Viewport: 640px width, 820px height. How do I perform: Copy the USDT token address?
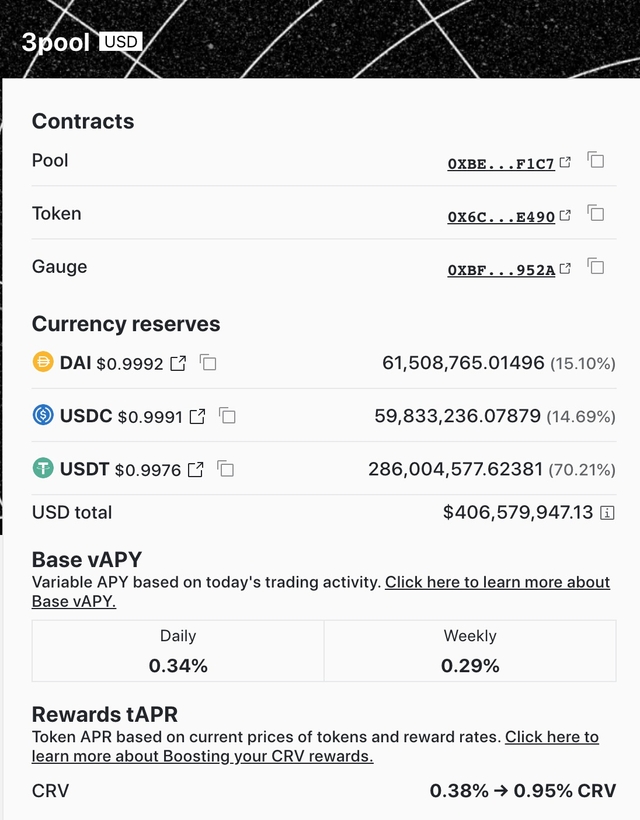(226, 469)
